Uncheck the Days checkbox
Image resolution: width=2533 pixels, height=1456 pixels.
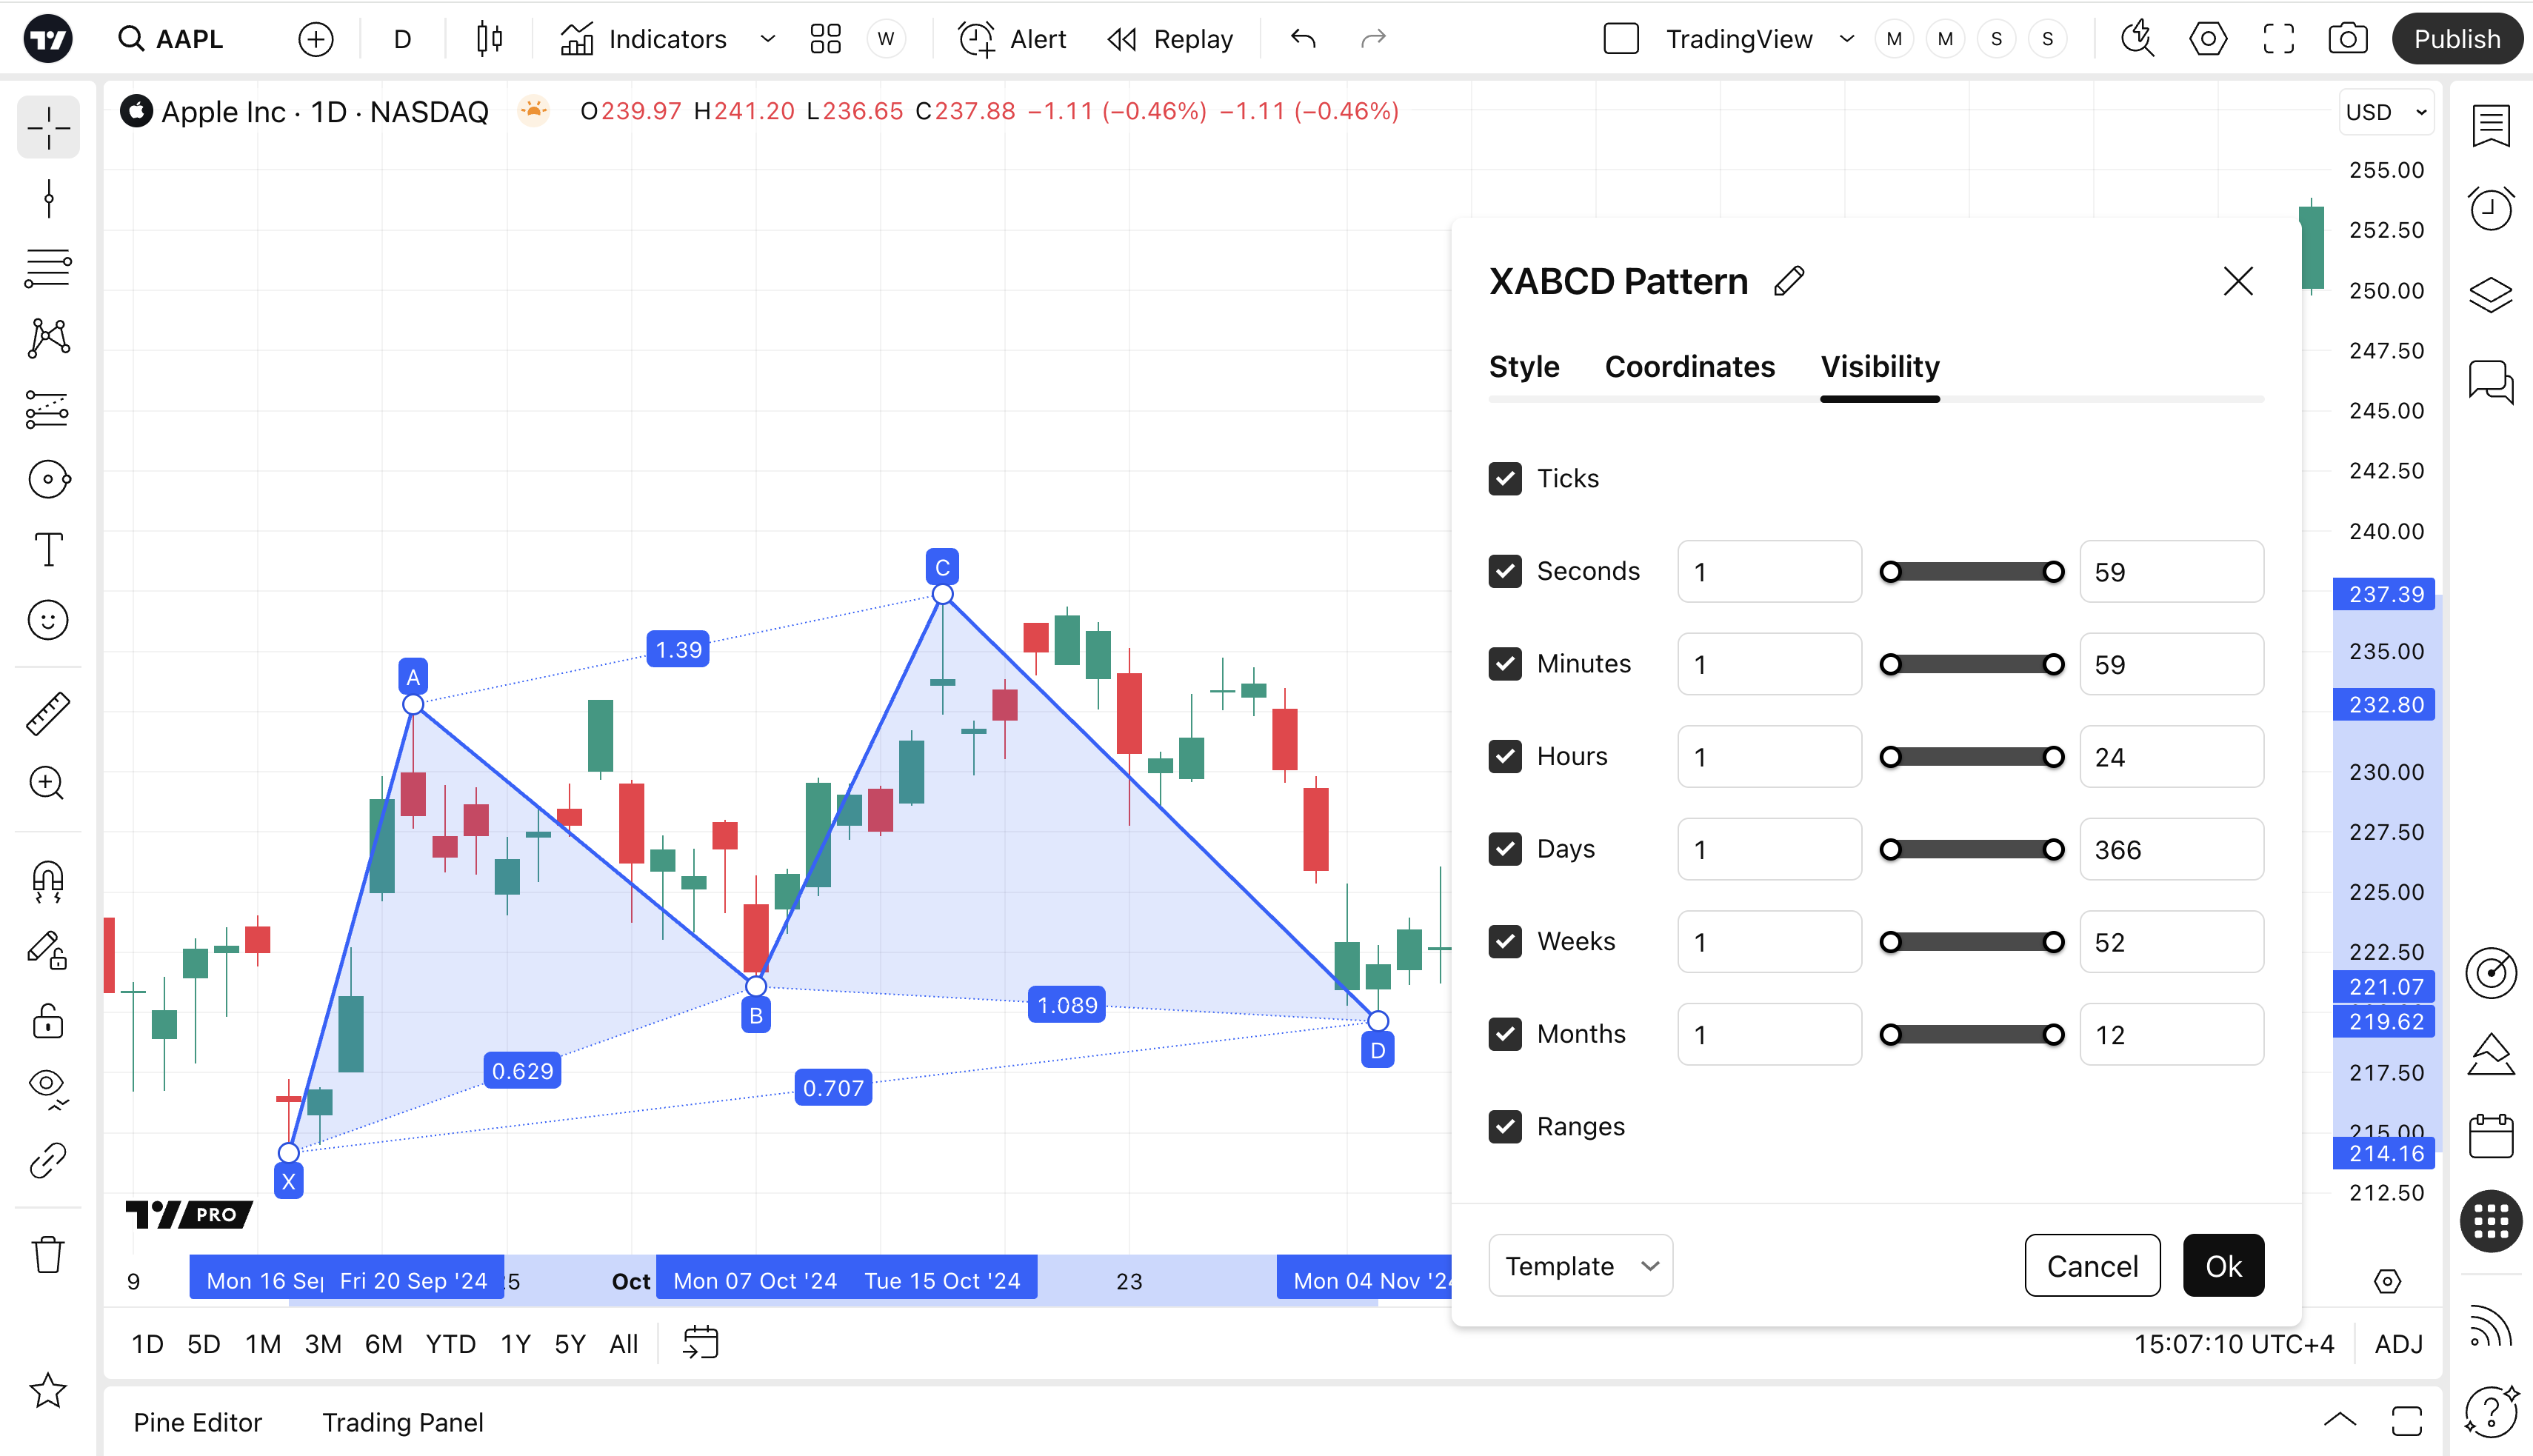click(x=1505, y=849)
